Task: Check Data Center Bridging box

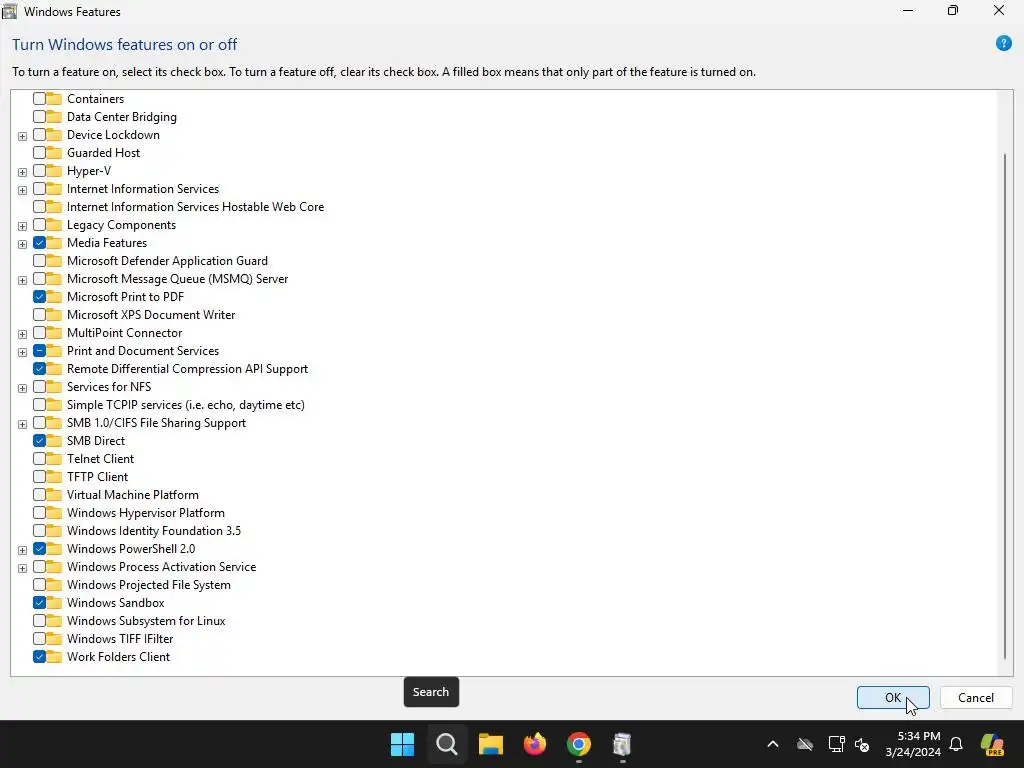Action: tap(39, 117)
